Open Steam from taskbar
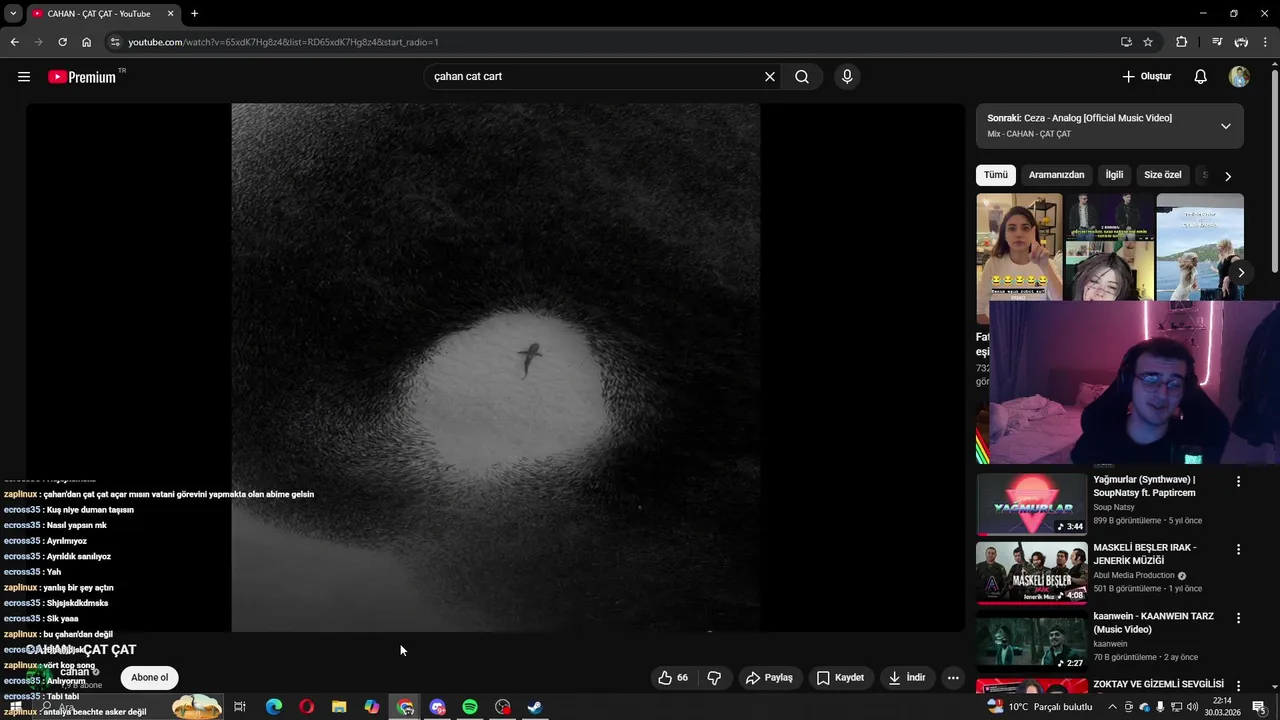1280x720 pixels. (535, 707)
